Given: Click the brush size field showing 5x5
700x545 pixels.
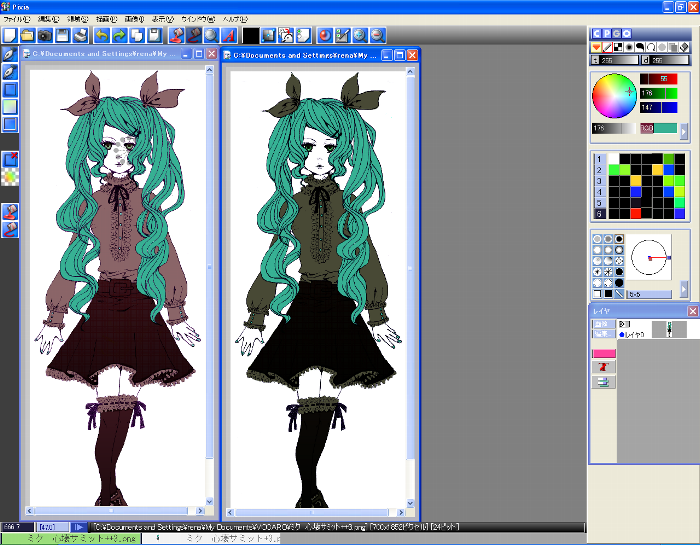Looking at the screenshot, I should (649, 294).
